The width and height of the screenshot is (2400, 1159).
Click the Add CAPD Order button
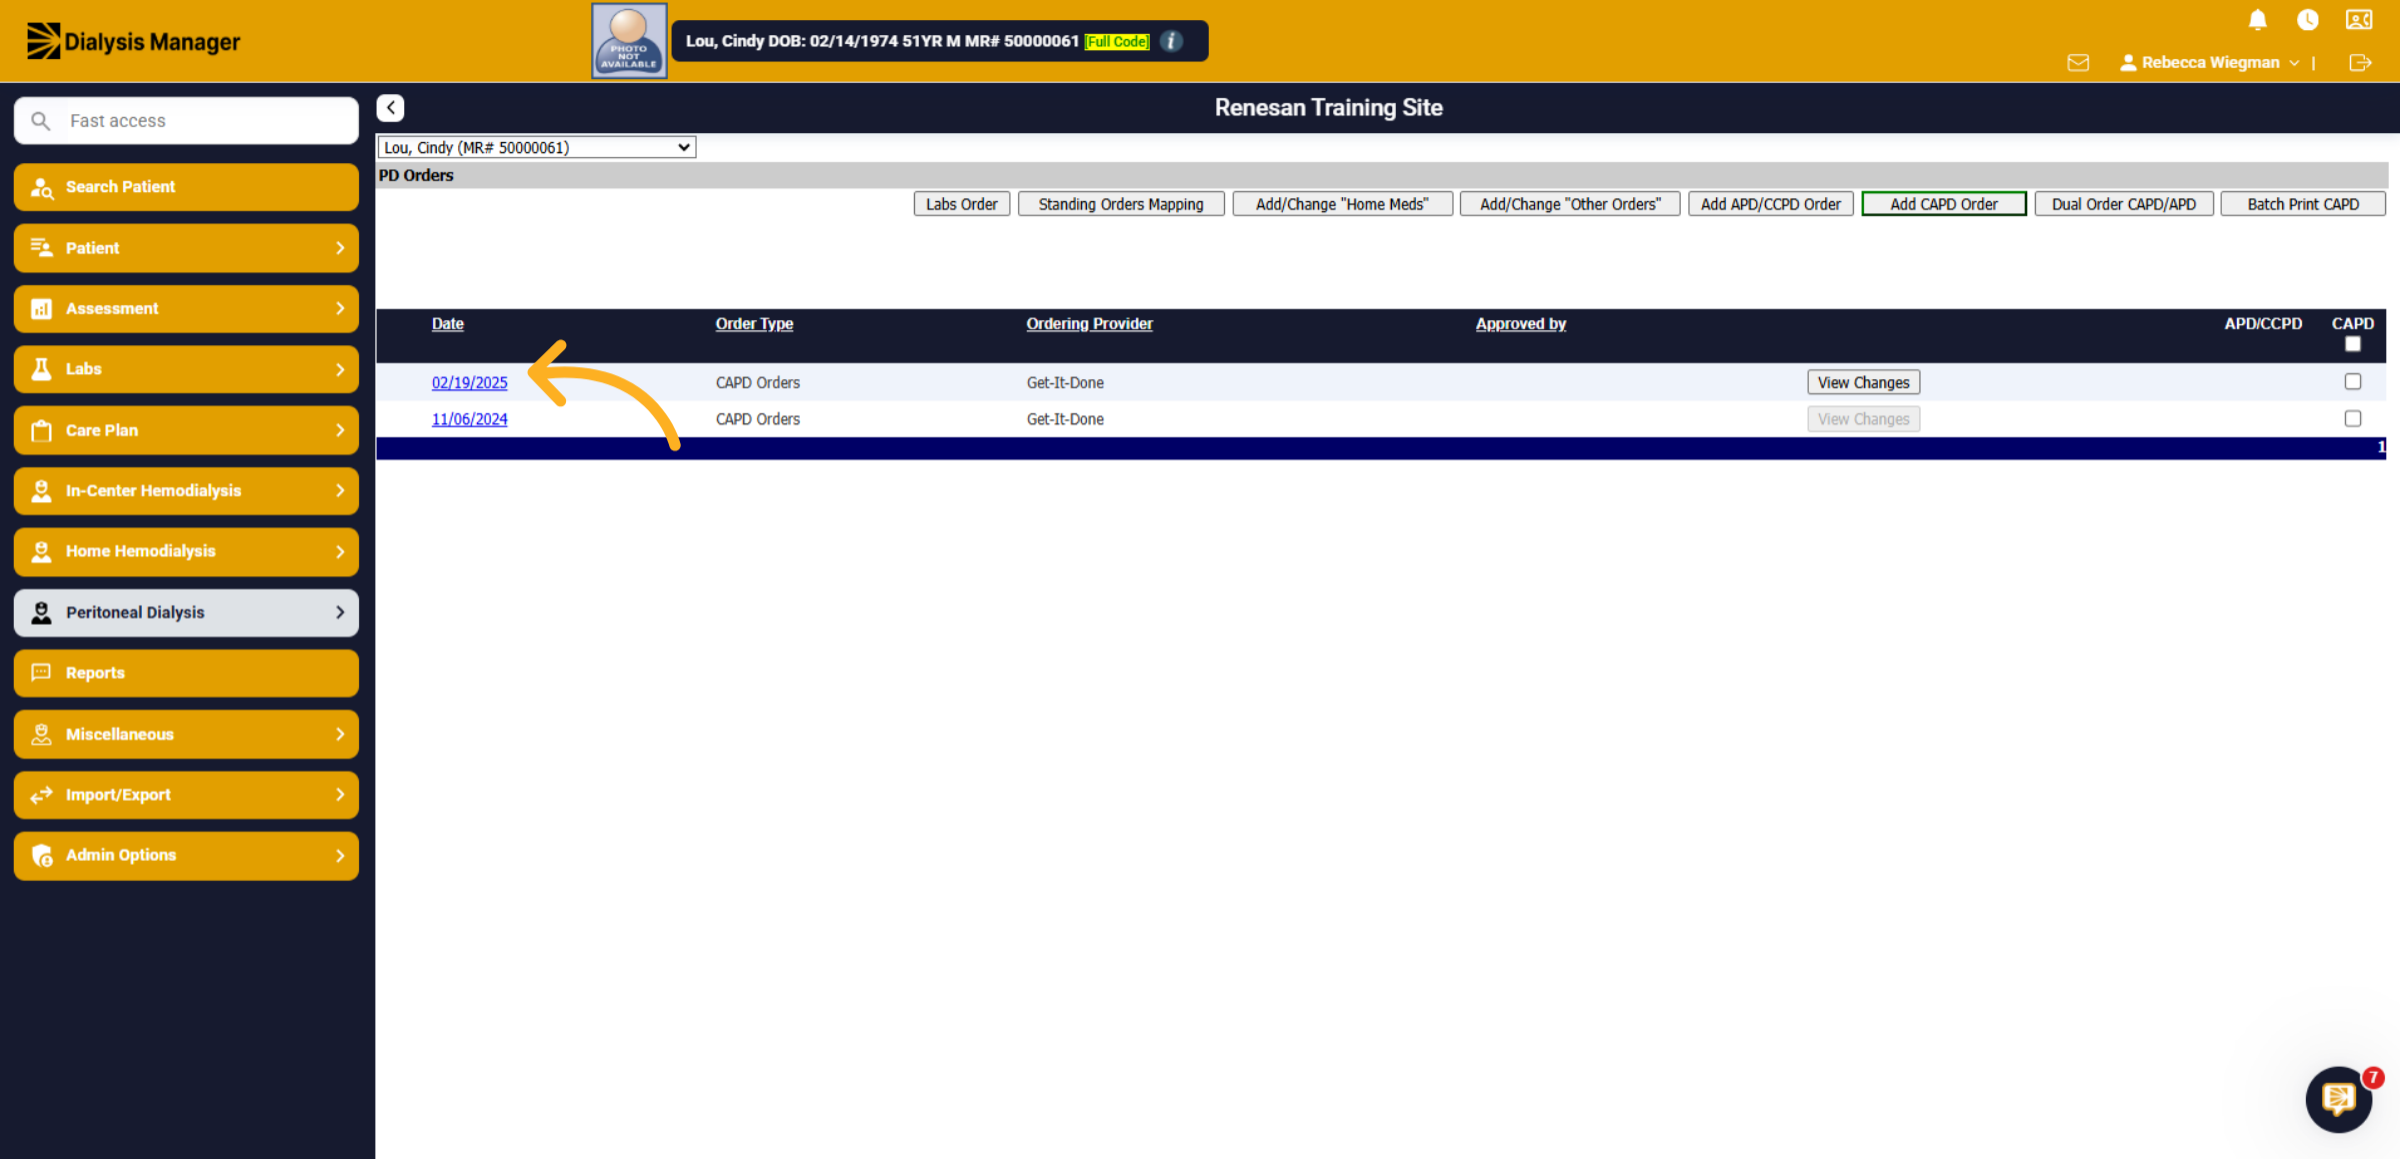pyautogui.click(x=1944, y=204)
